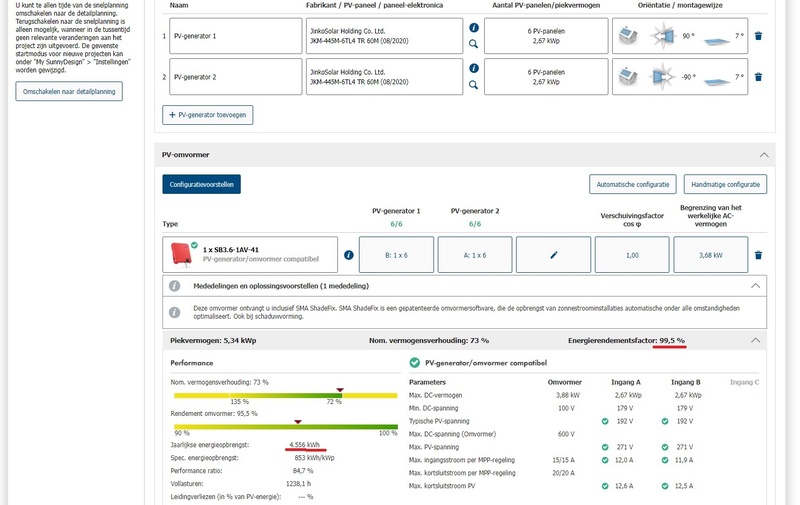Click Ingang B column header
Image resolution: width=800 pixels, height=505 pixels.
point(686,382)
